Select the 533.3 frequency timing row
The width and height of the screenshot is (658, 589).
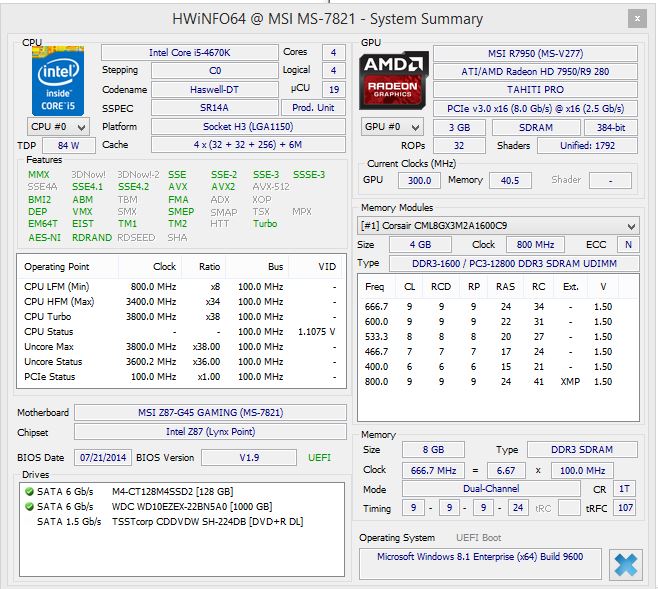click(498, 337)
